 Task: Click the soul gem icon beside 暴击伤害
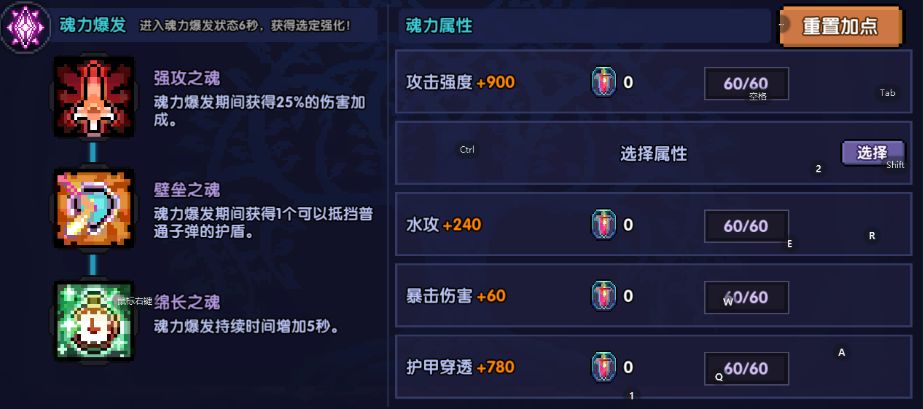coord(603,296)
